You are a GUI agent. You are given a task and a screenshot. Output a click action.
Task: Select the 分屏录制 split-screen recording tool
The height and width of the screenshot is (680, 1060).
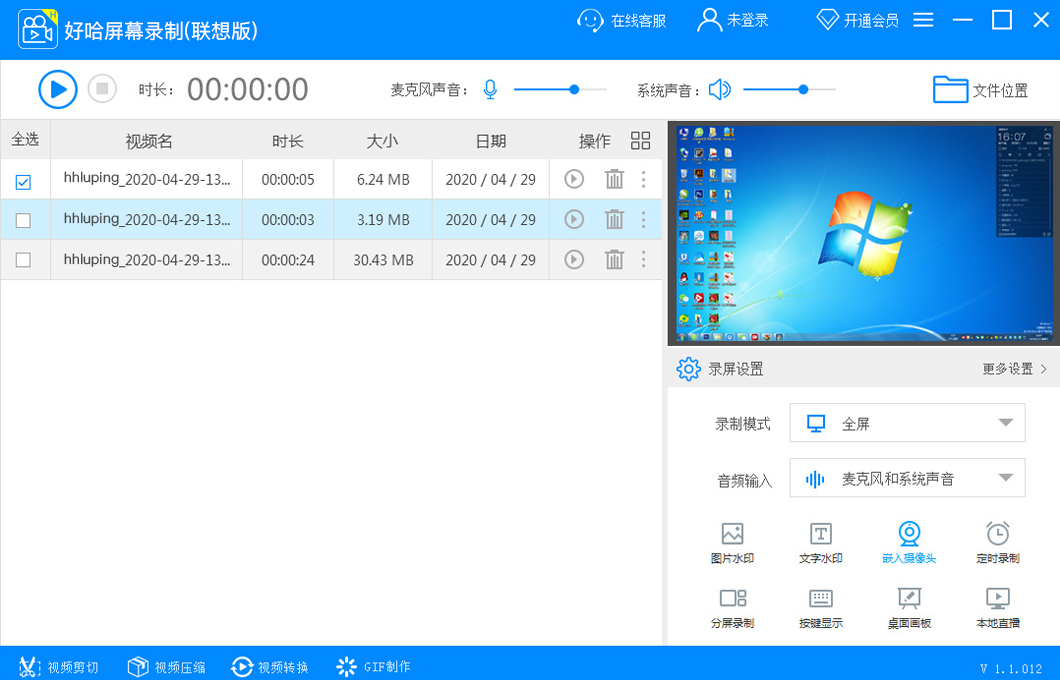pyautogui.click(x=733, y=608)
